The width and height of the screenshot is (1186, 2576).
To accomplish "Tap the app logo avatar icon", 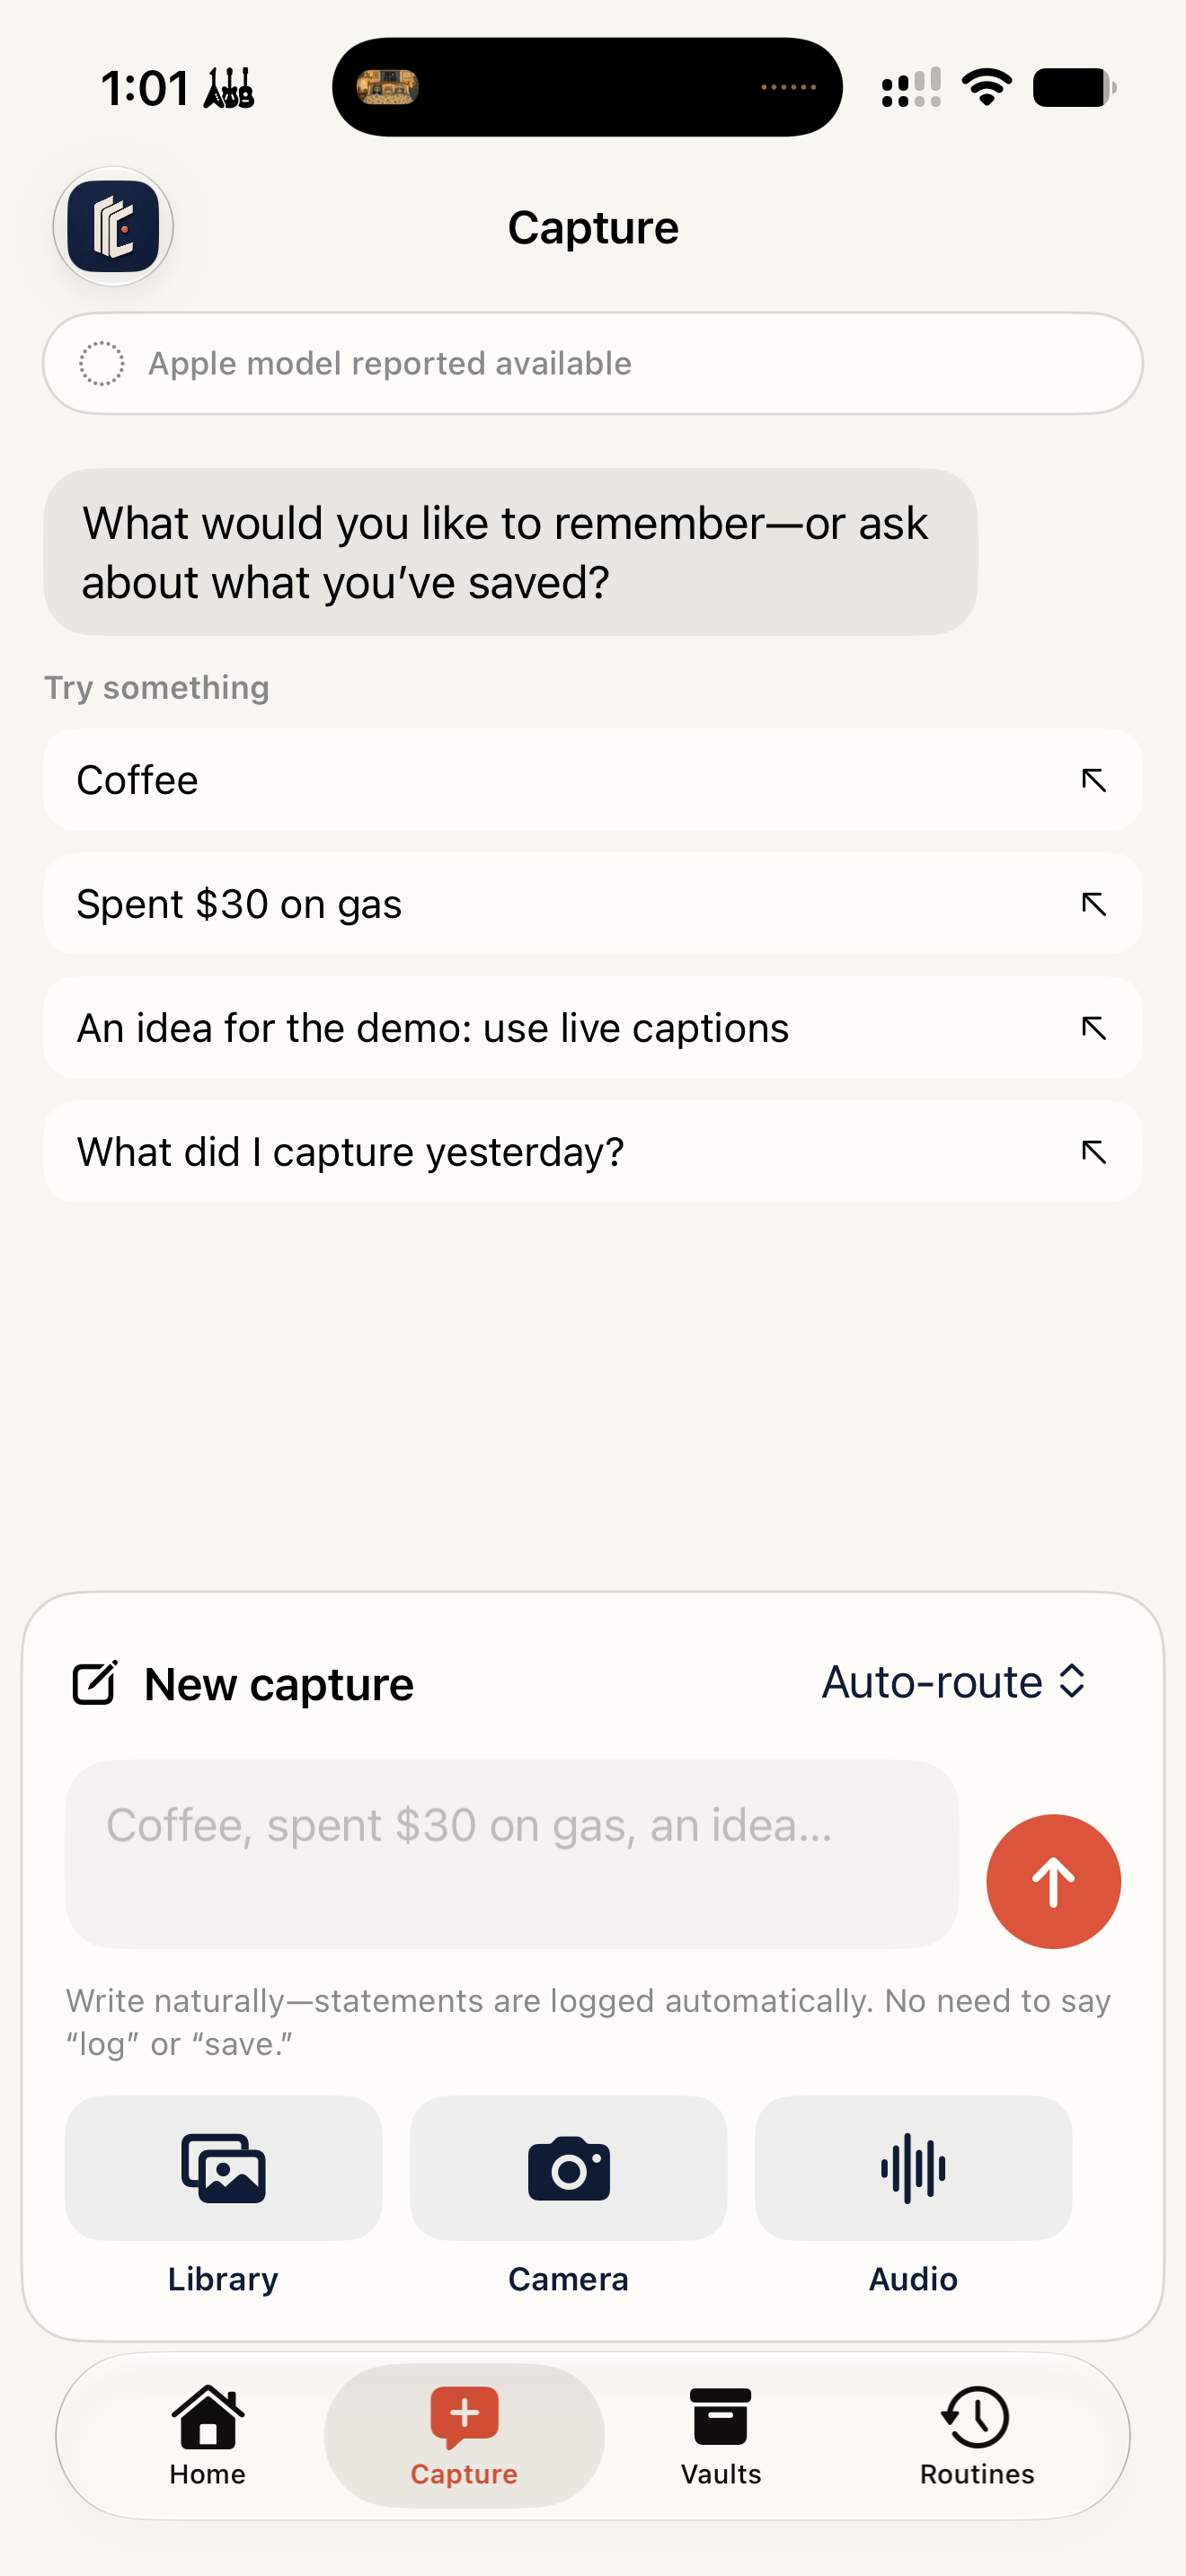I will click(113, 227).
